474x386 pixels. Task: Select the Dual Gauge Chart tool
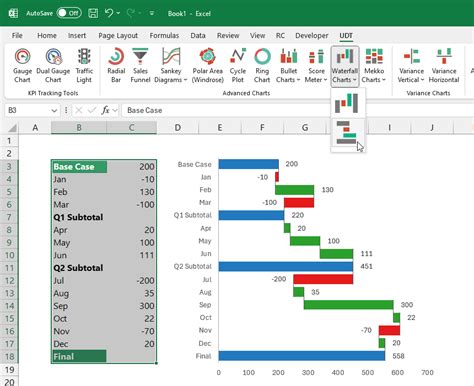[53, 66]
